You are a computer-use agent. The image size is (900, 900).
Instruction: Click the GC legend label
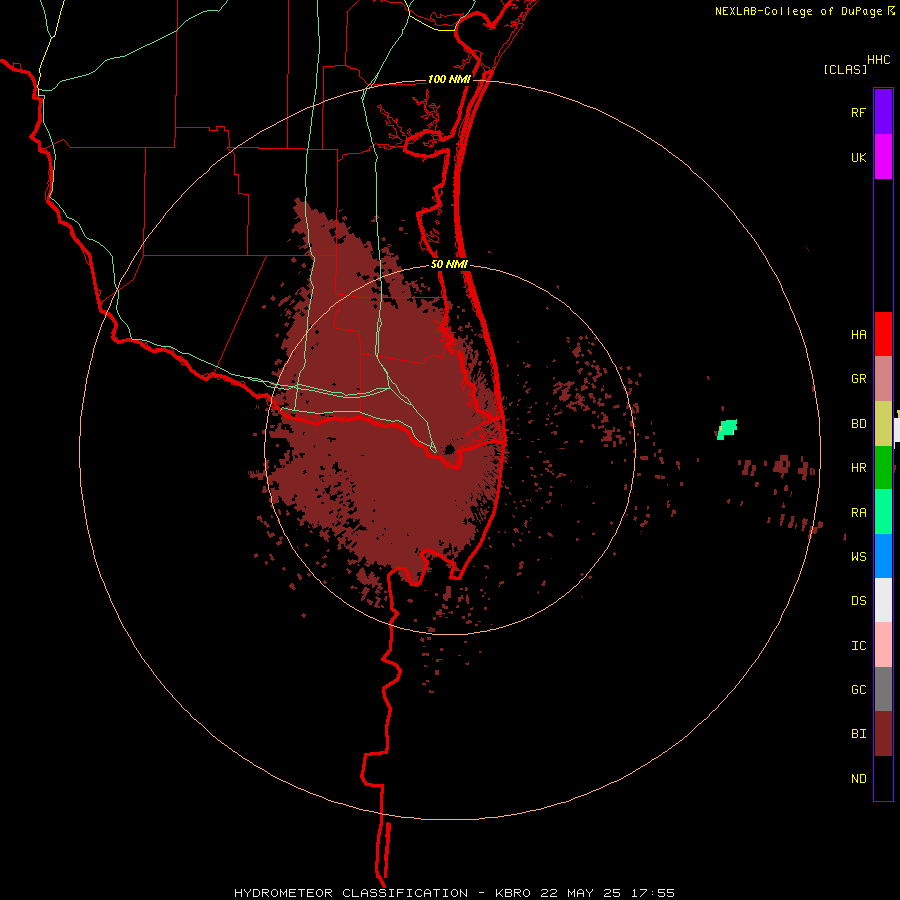tap(858, 690)
